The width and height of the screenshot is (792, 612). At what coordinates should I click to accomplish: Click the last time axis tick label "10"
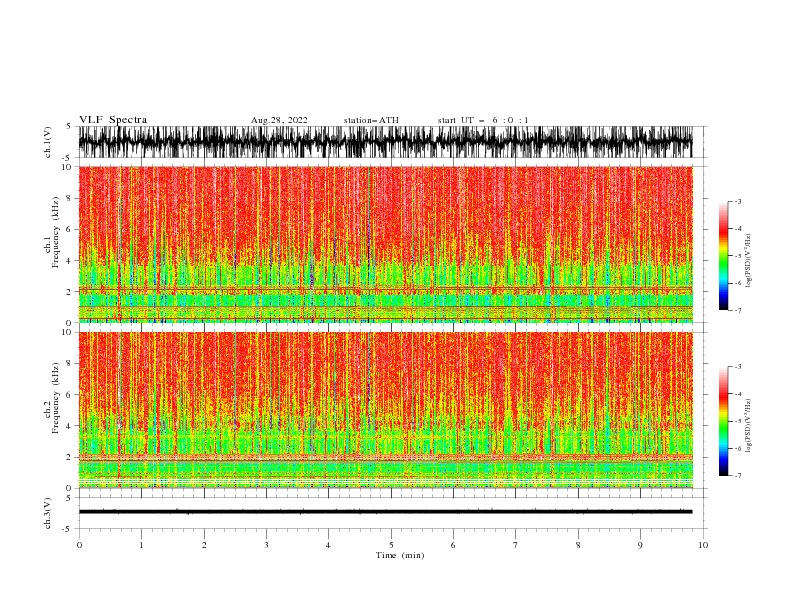pos(703,545)
